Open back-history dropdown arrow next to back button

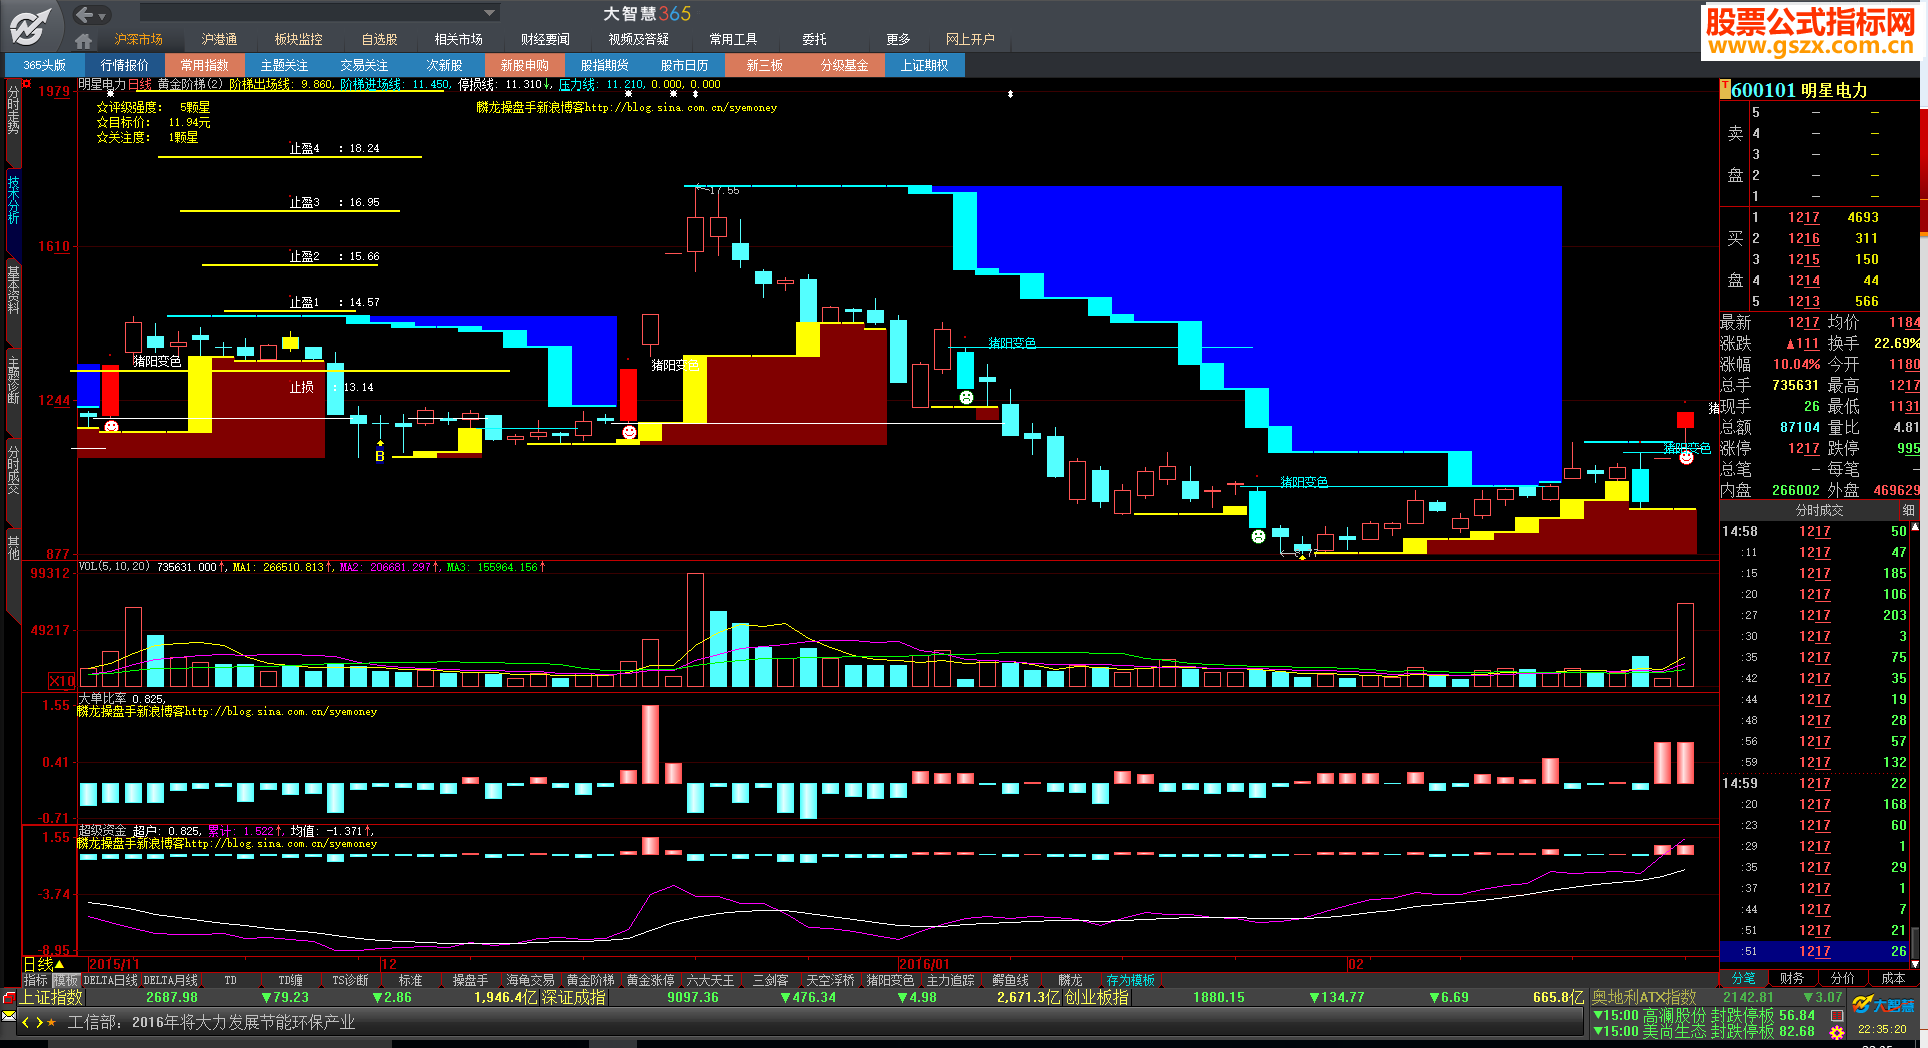click(x=102, y=16)
